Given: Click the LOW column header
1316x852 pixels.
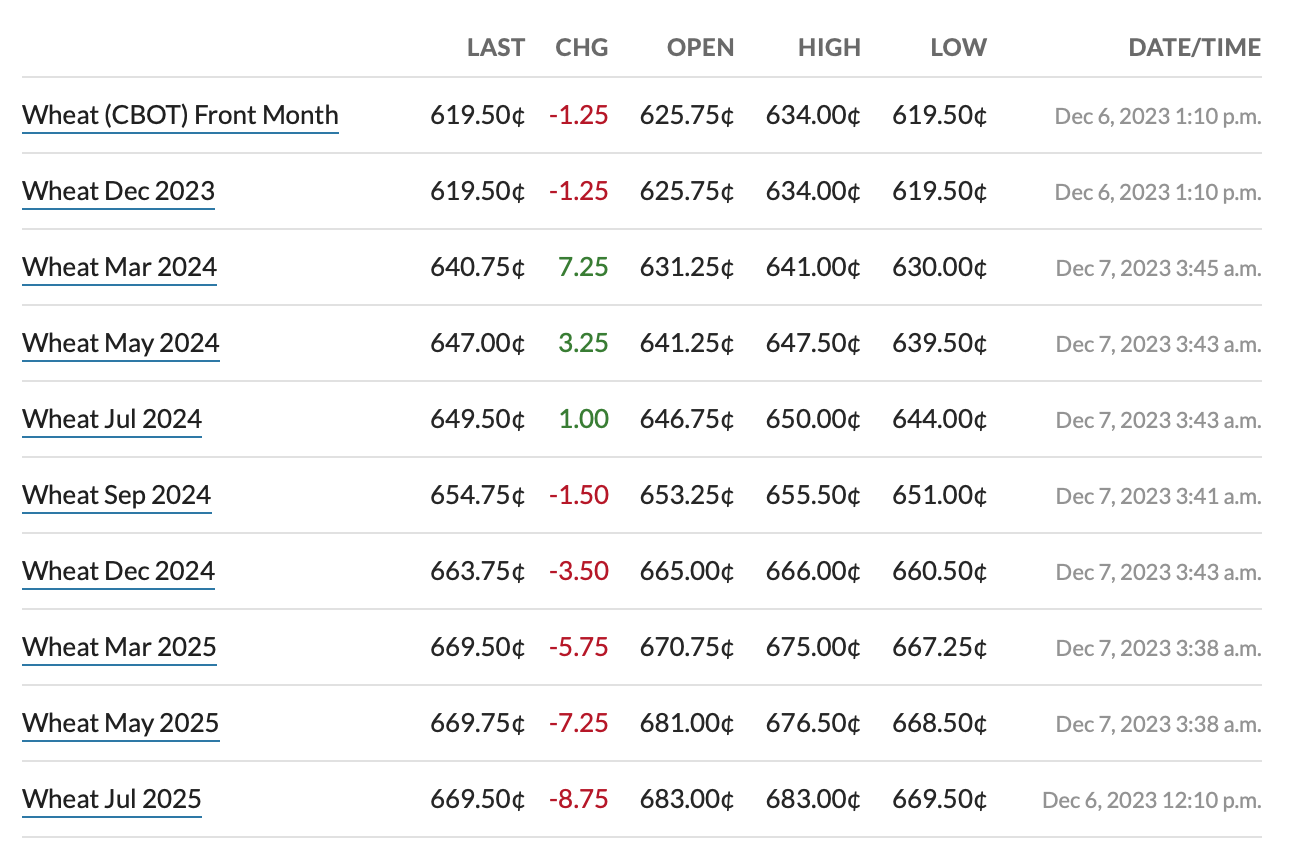Looking at the screenshot, I should pos(958,47).
